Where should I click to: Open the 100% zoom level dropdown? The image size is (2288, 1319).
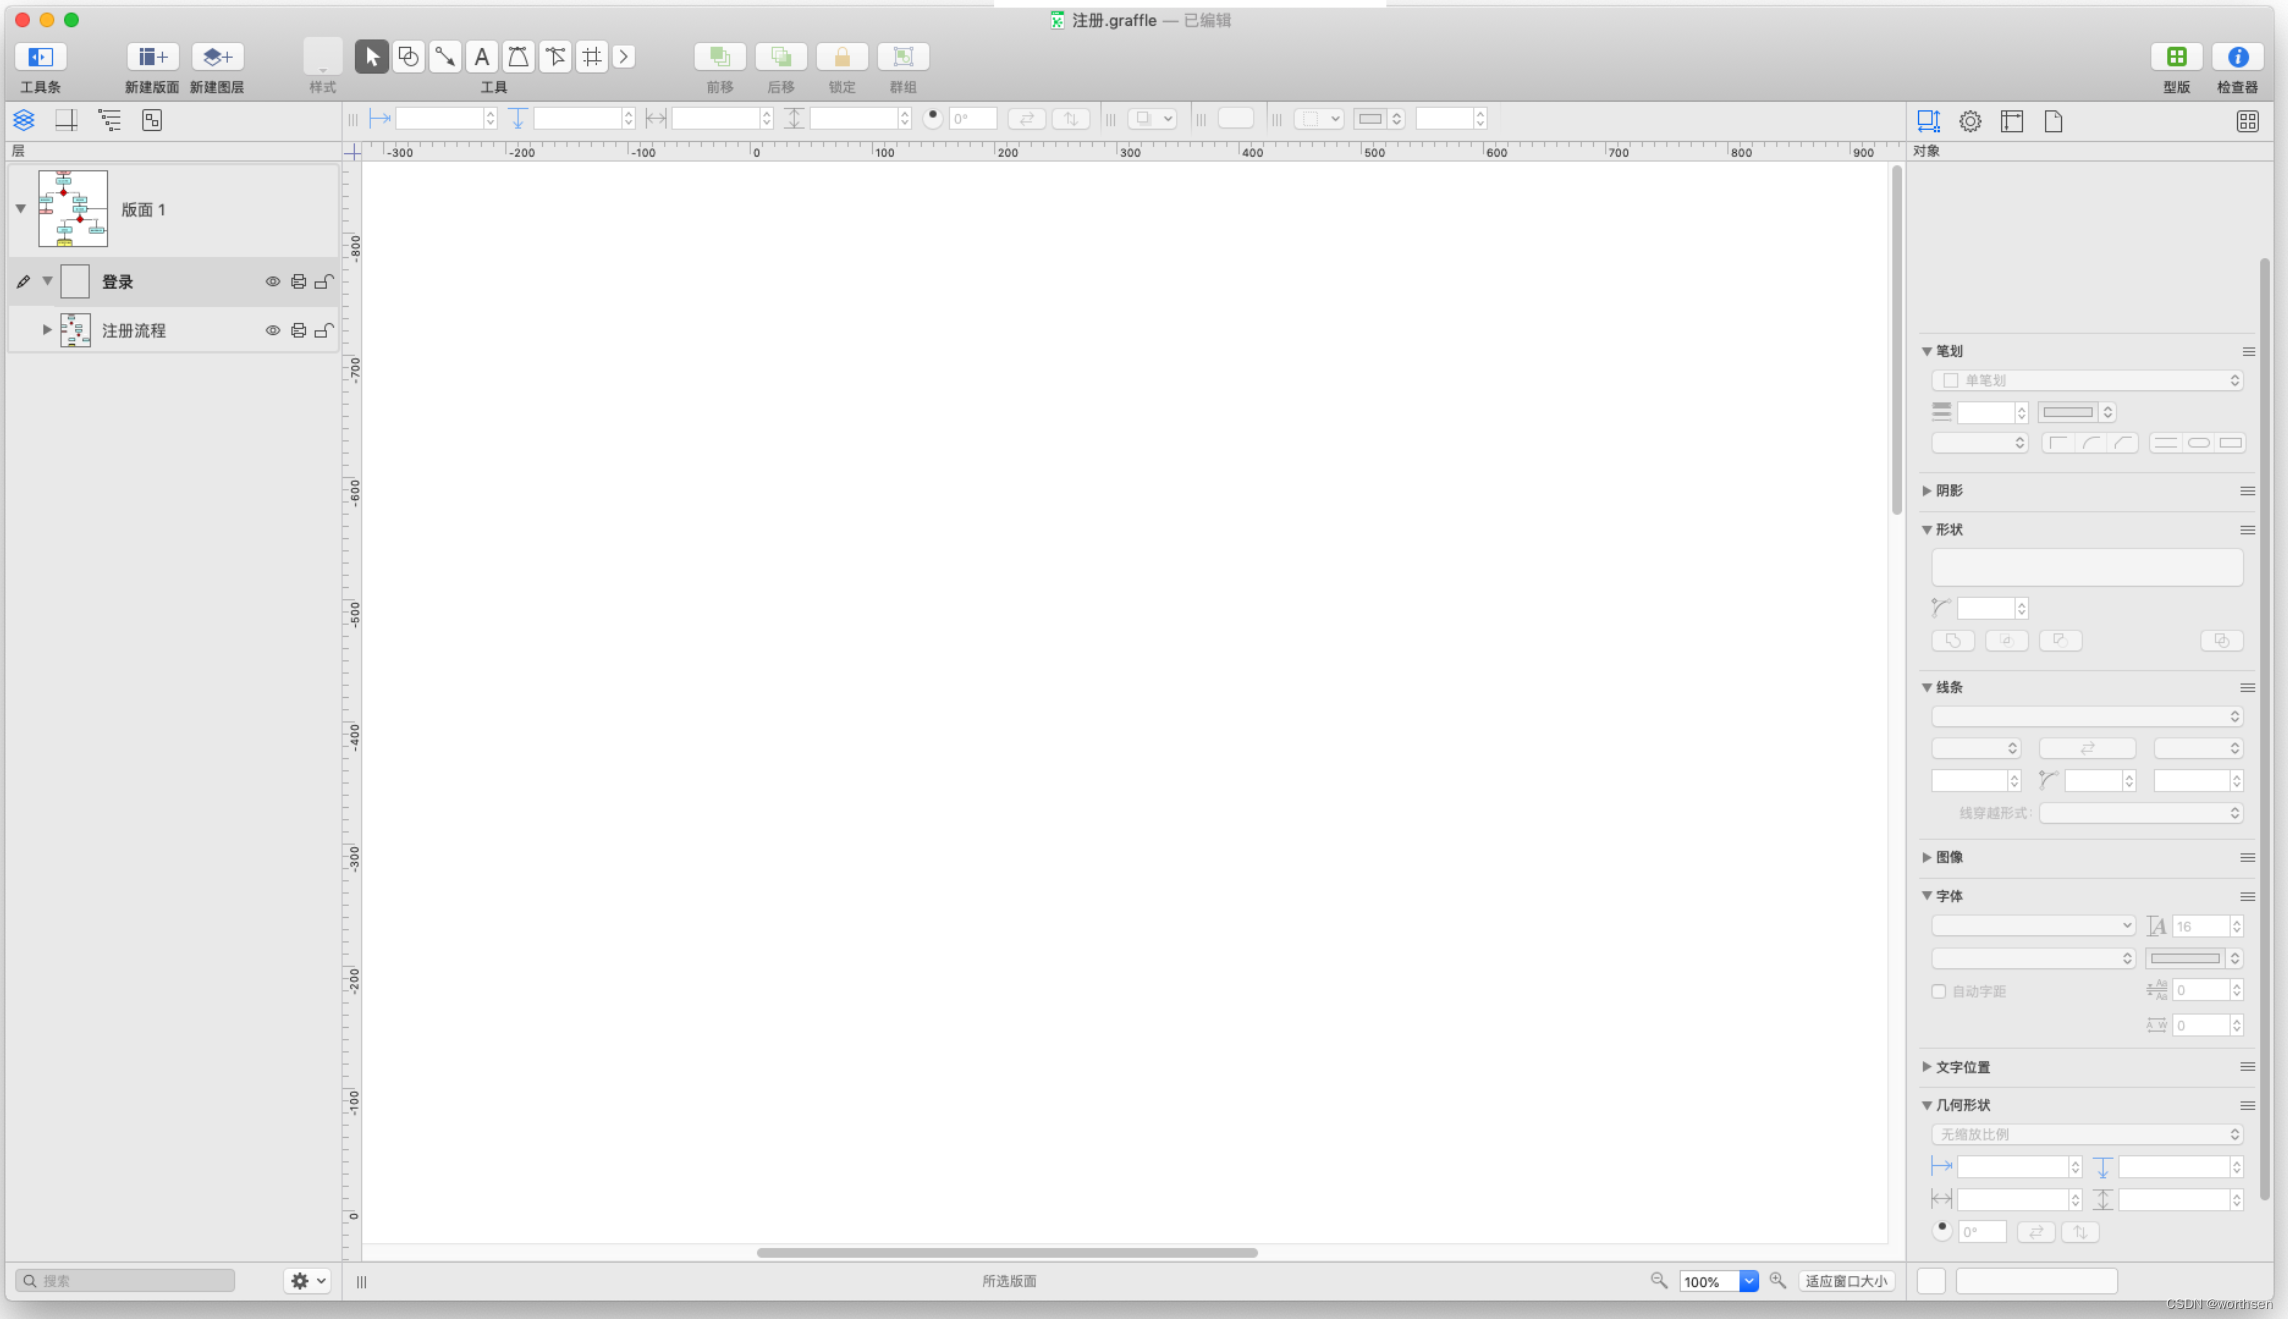1748,1281
